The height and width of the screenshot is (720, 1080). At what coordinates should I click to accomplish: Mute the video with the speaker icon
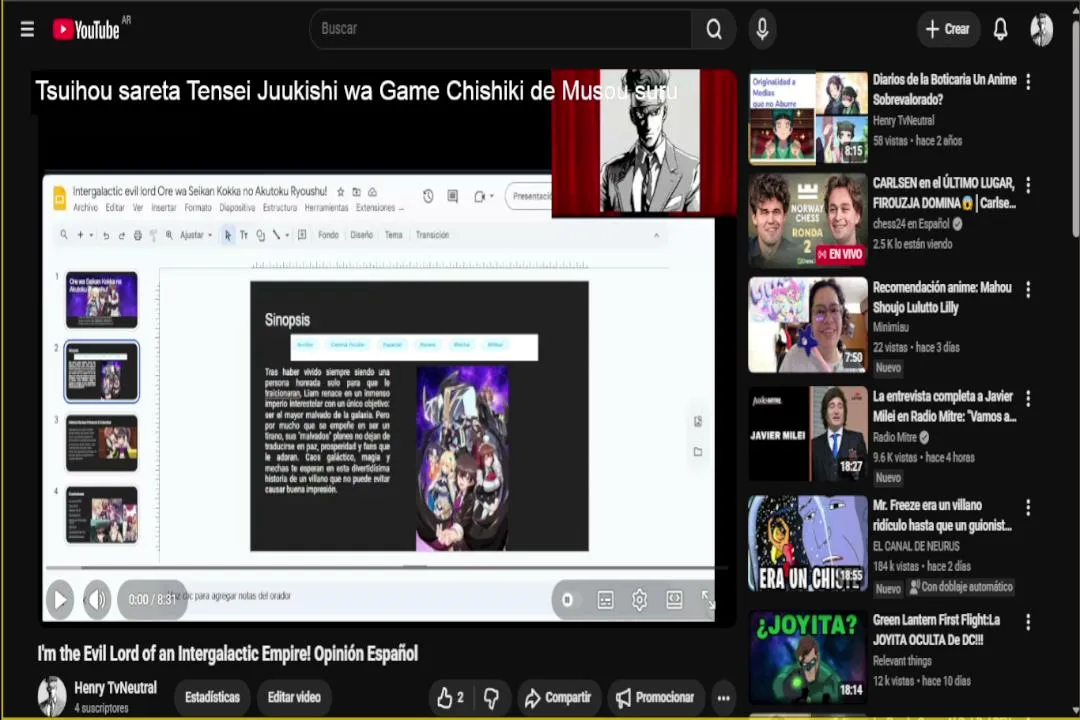point(97,599)
